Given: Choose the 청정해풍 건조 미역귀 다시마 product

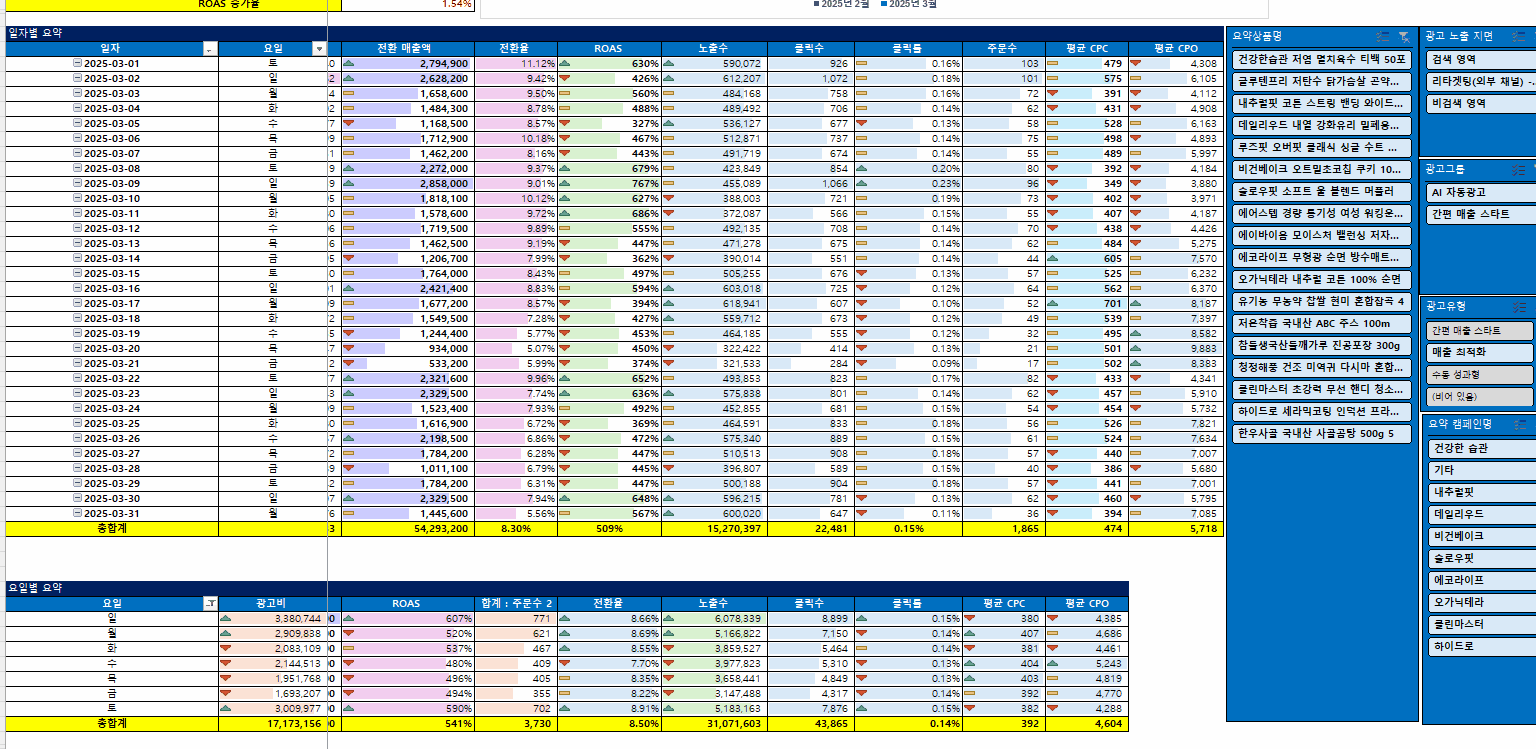Looking at the screenshot, I should click(1321, 368).
